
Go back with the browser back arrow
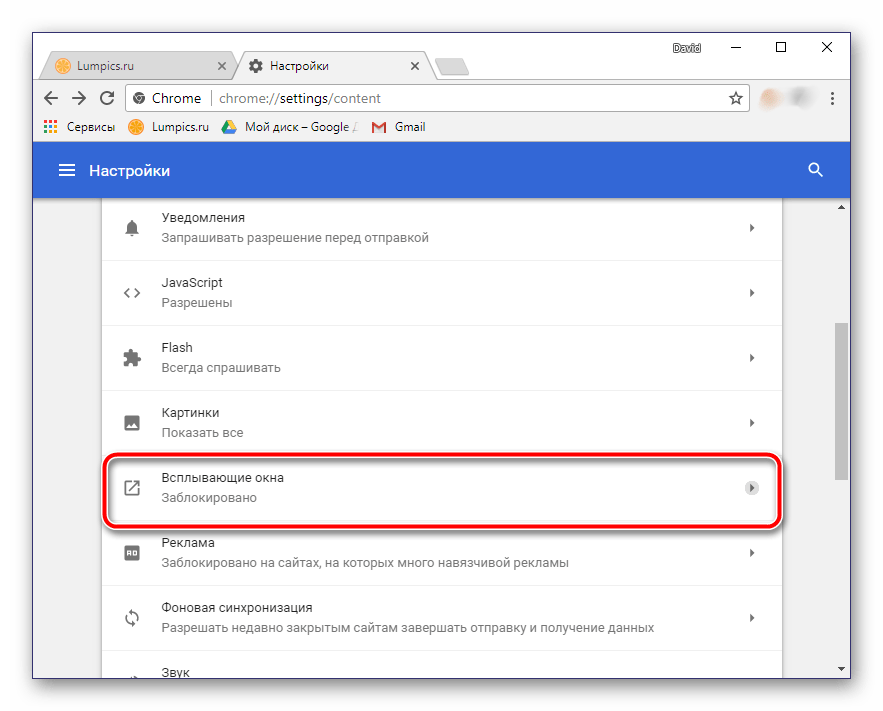(51, 99)
